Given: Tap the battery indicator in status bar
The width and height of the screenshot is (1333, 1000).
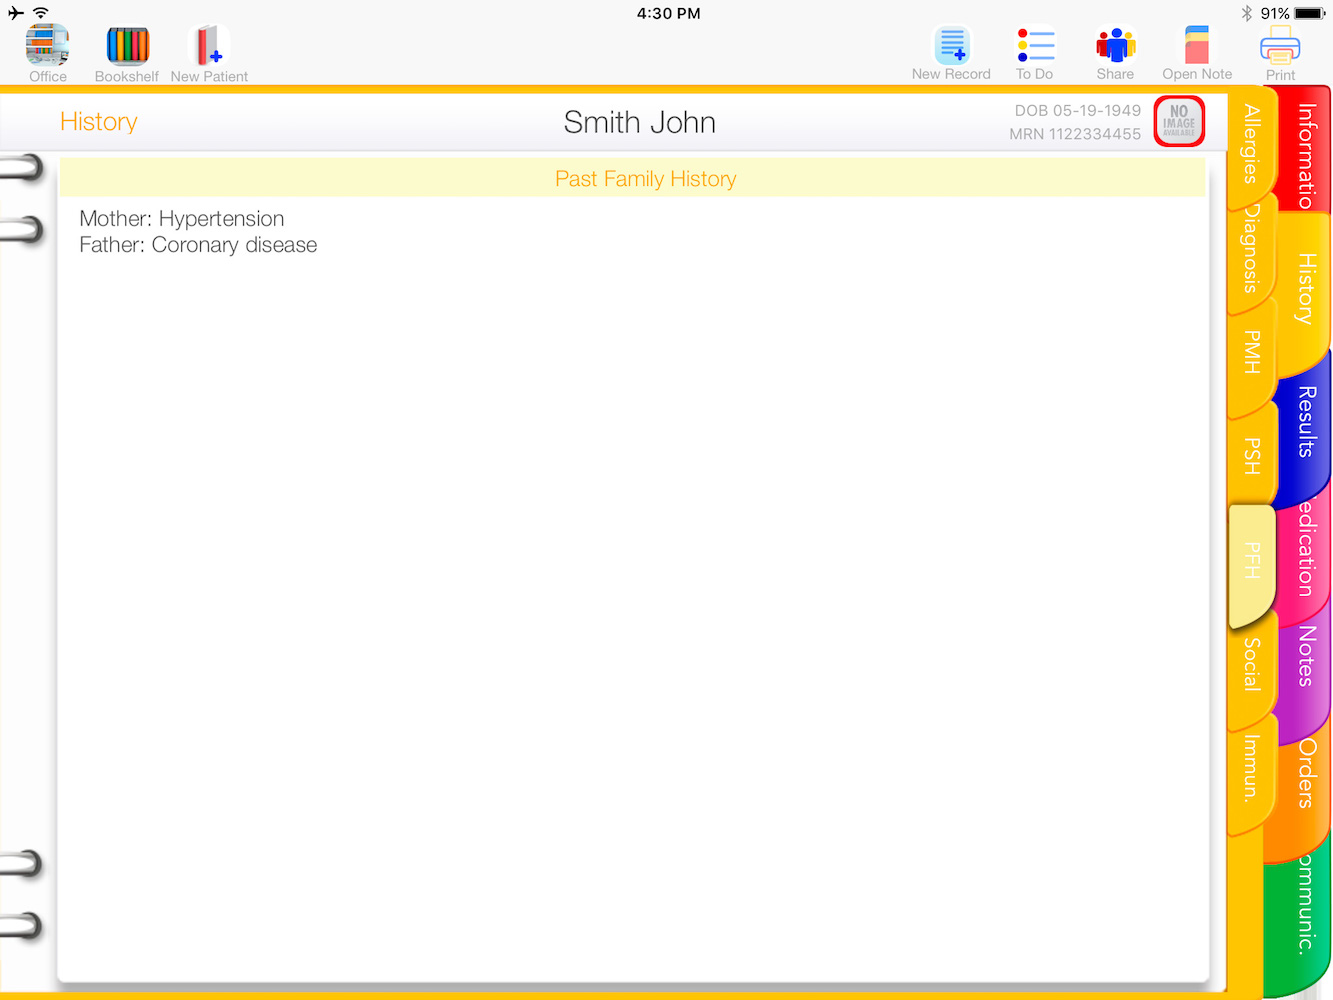Looking at the screenshot, I should tap(1309, 13).
